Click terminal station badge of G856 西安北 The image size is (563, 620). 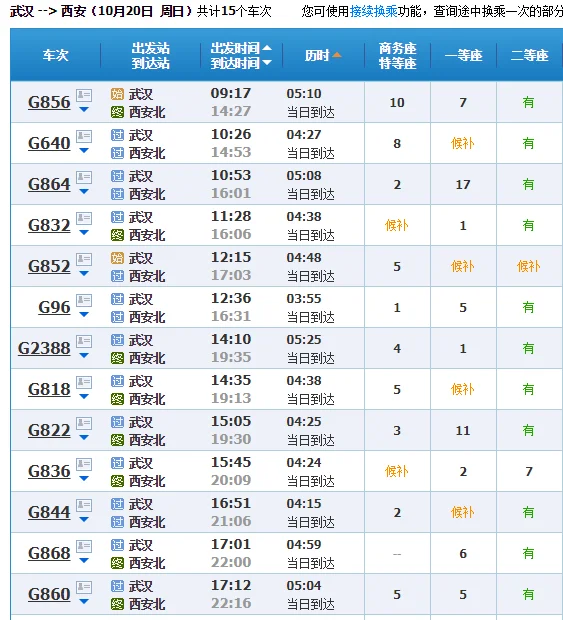(x=117, y=112)
